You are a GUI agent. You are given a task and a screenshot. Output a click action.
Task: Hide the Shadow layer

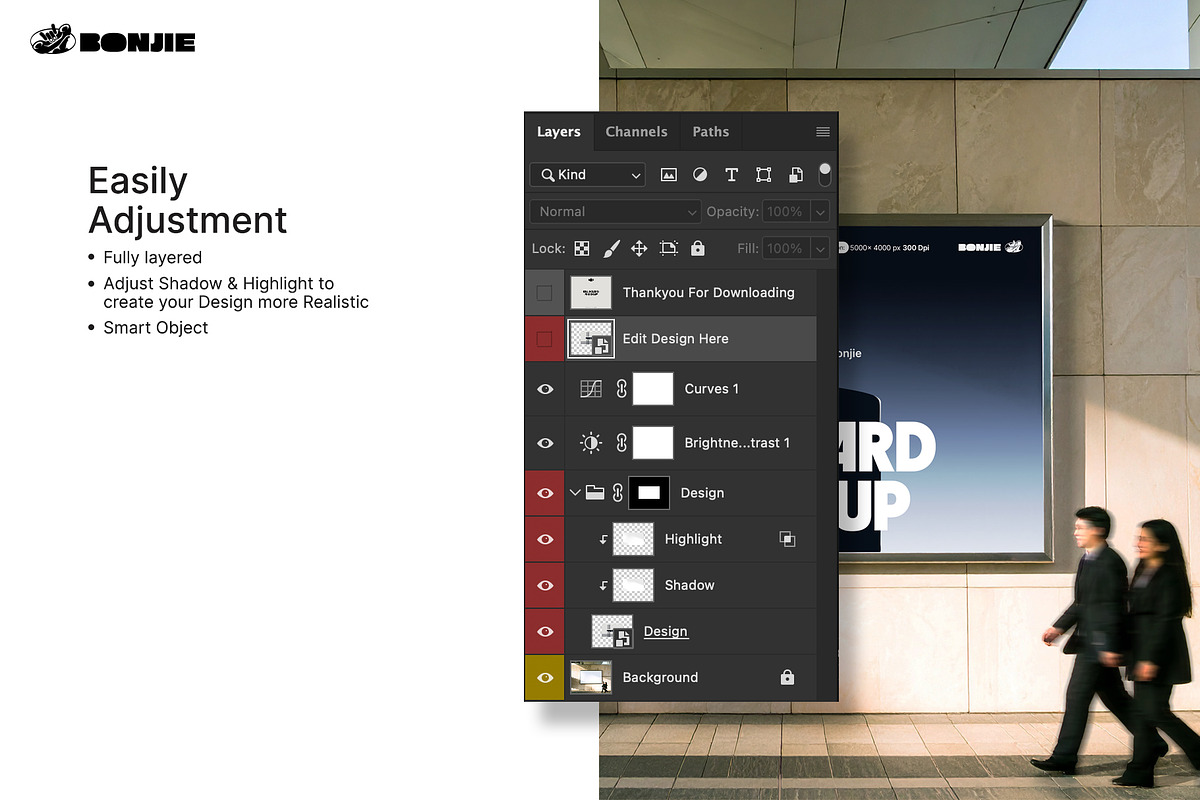545,585
